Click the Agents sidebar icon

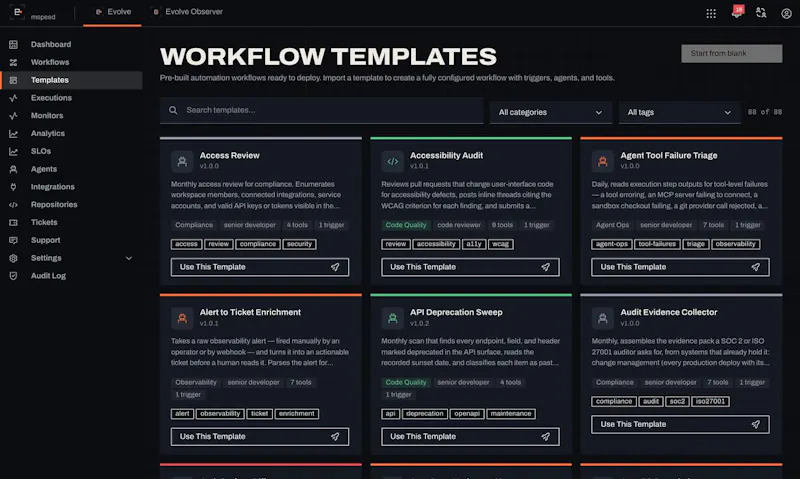pos(13,169)
